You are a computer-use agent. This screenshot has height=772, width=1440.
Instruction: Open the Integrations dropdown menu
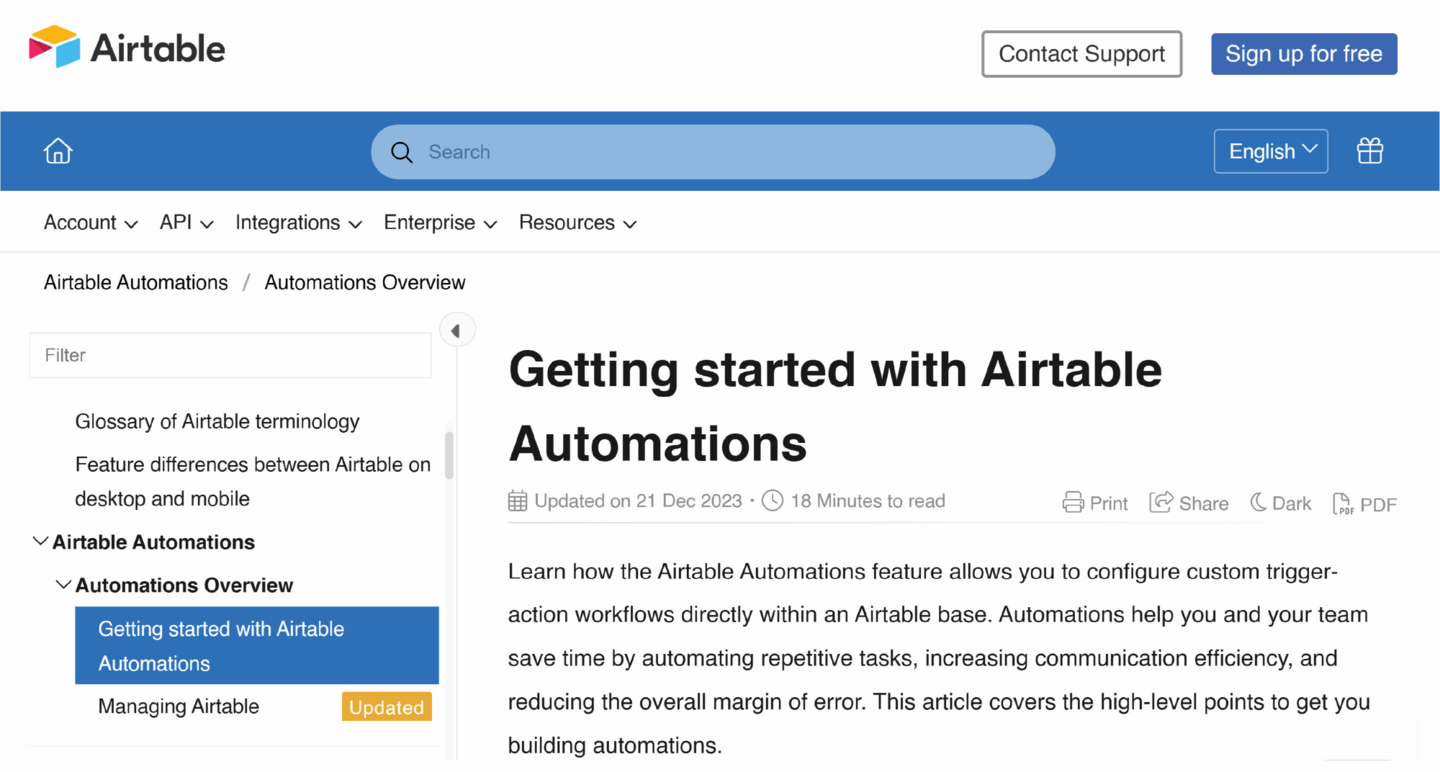(298, 223)
